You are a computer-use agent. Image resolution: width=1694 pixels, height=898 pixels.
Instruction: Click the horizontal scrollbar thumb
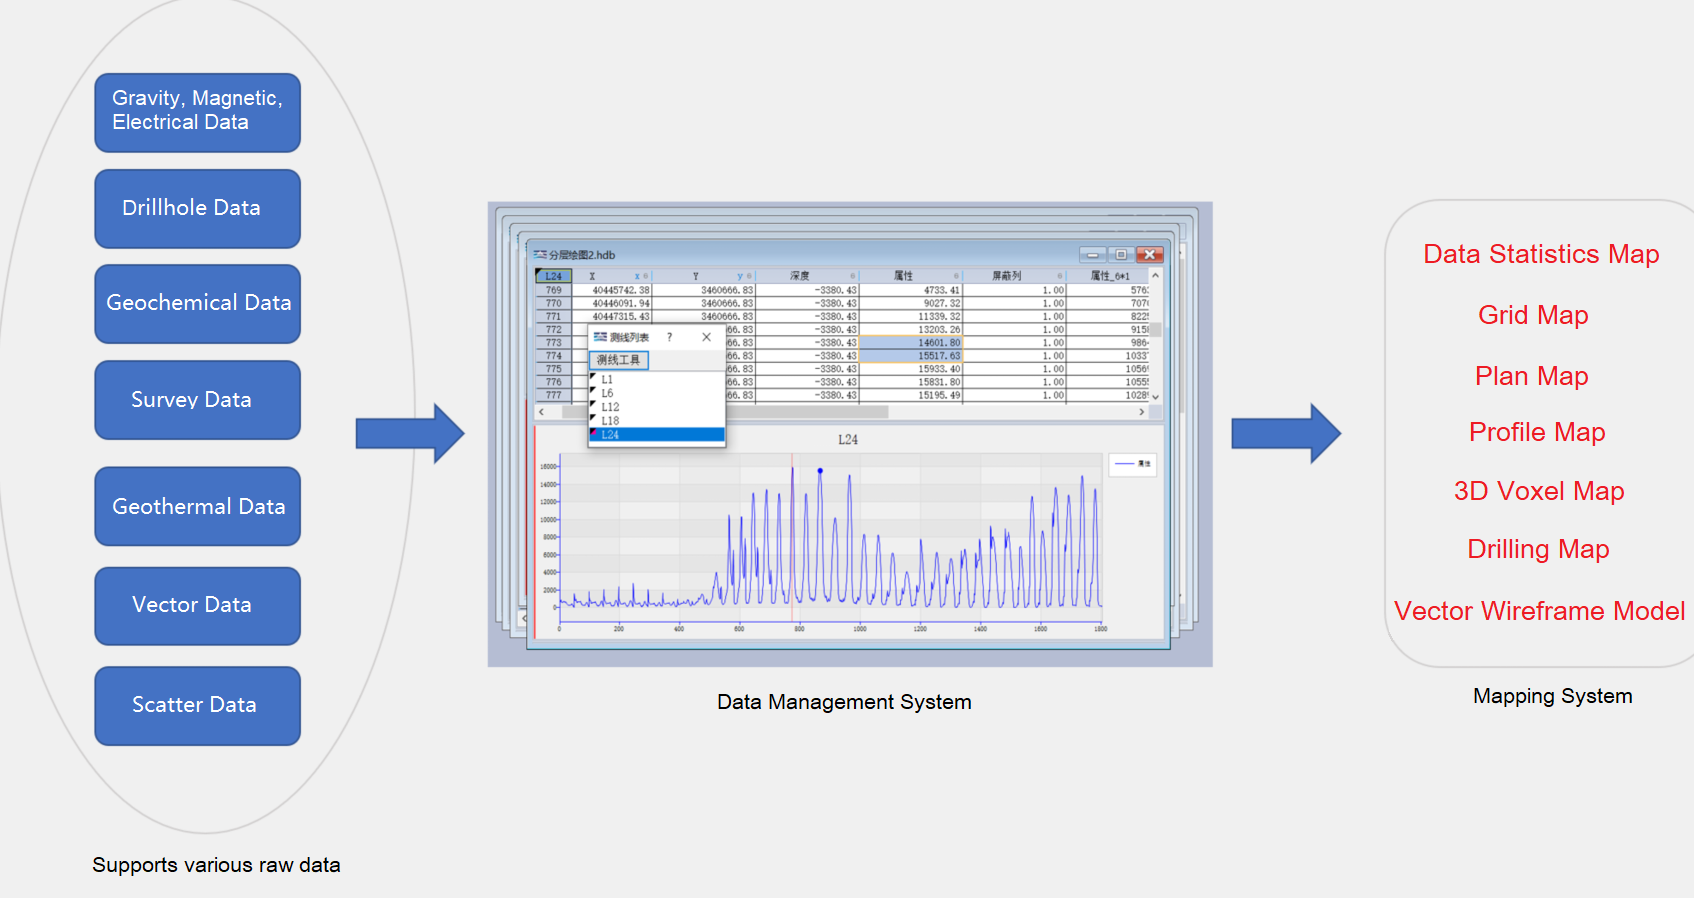tap(726, 411)
